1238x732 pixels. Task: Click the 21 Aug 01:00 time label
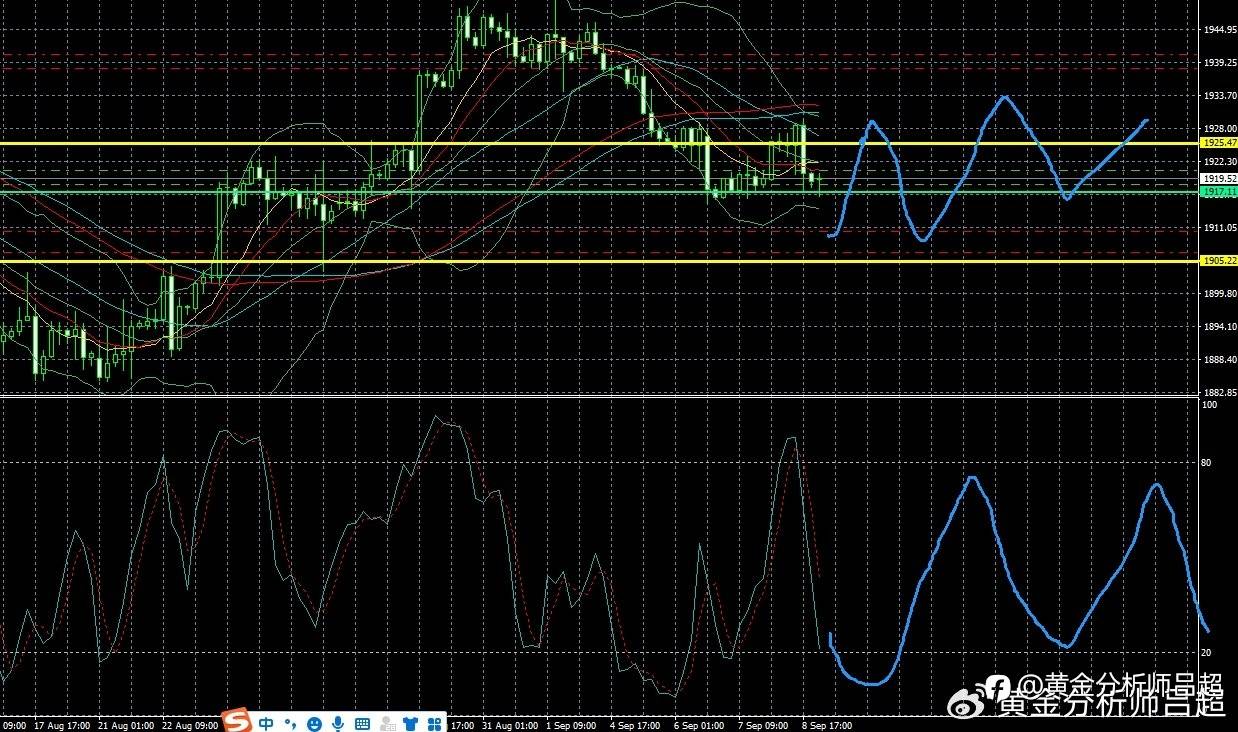coord(126,725)
